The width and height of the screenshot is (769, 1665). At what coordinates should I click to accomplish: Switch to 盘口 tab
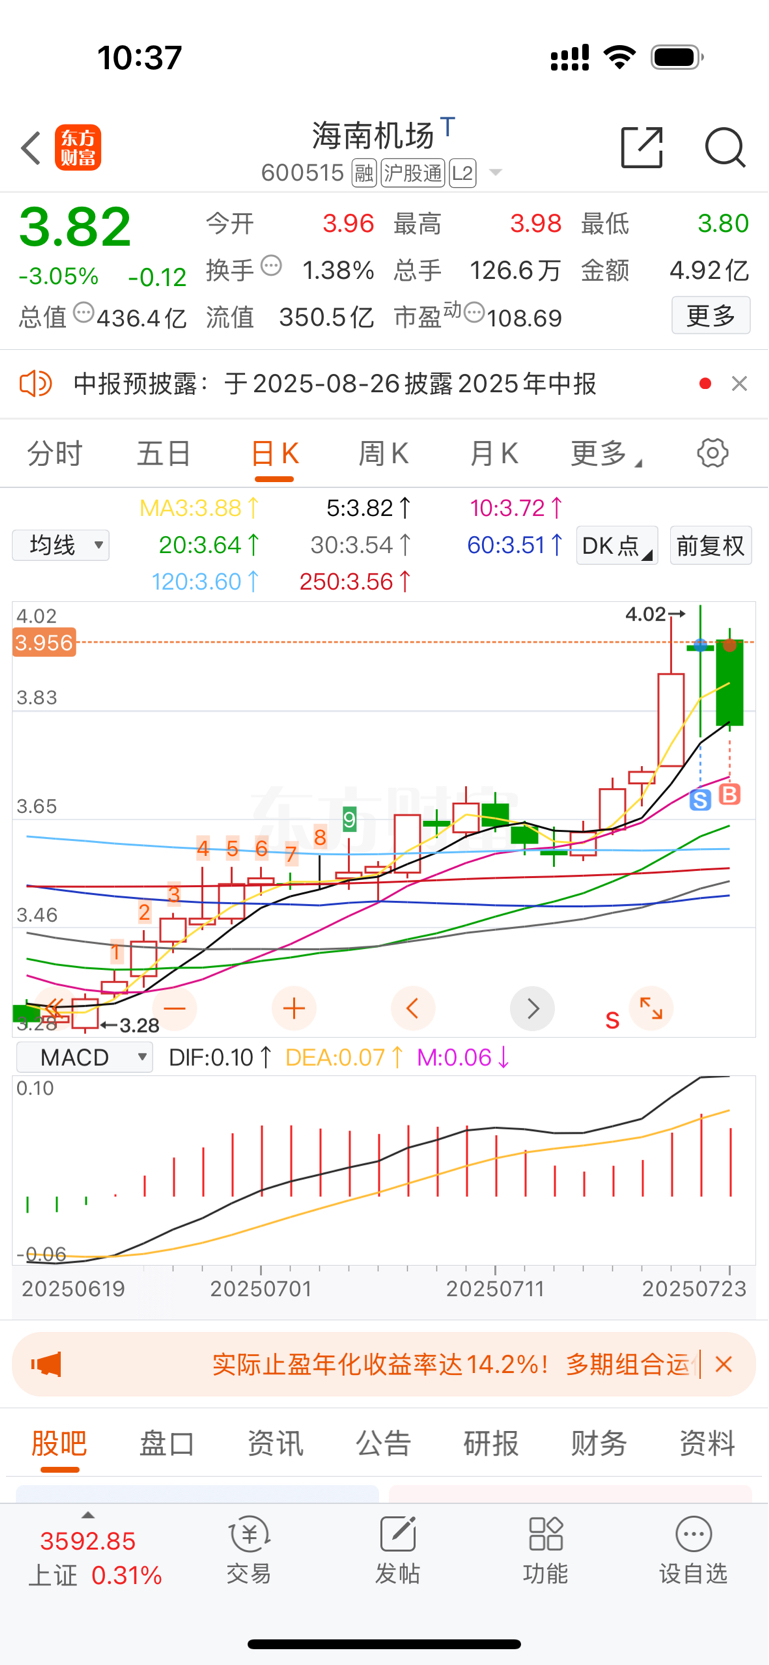167,1443
